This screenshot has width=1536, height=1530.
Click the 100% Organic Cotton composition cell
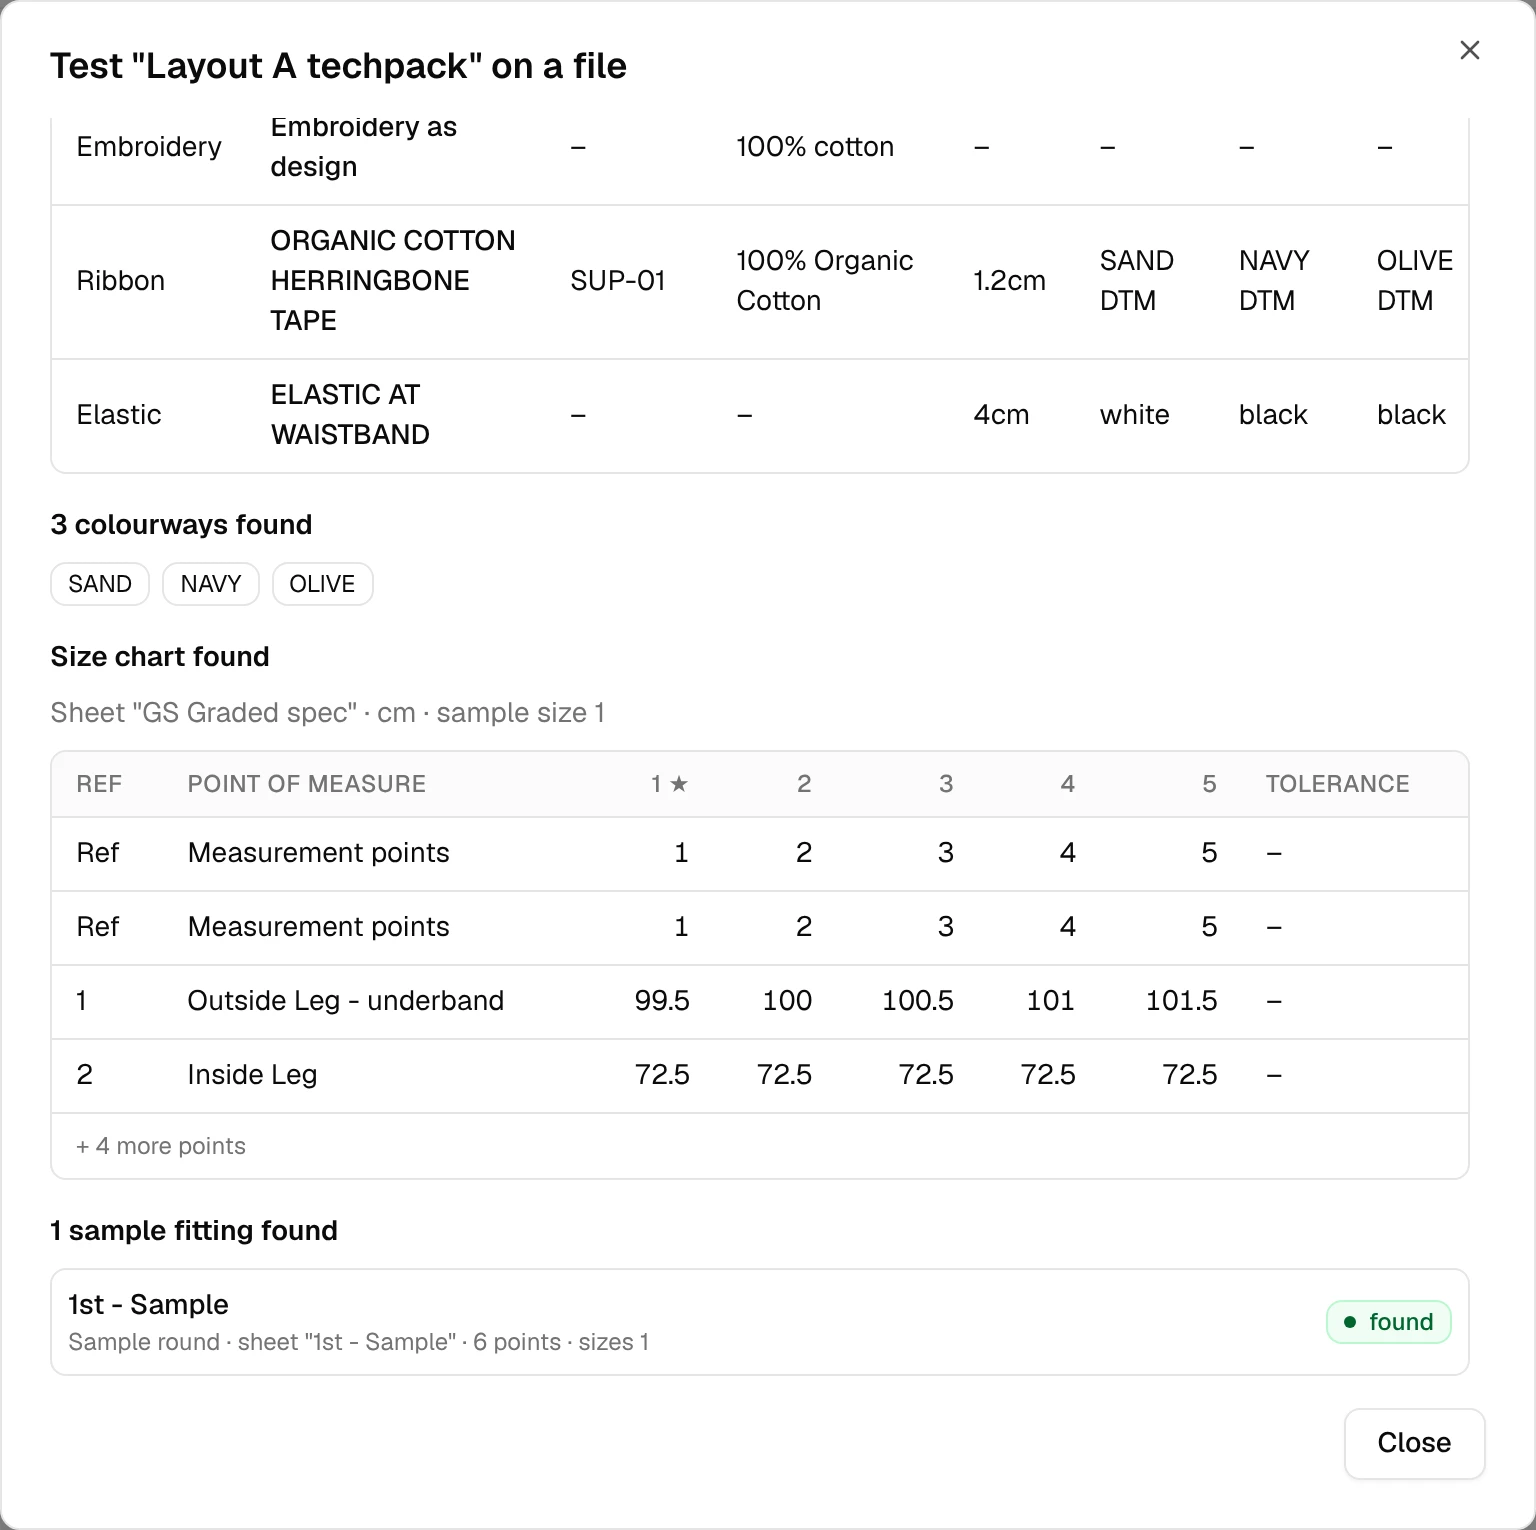click(x=825, y=281)
